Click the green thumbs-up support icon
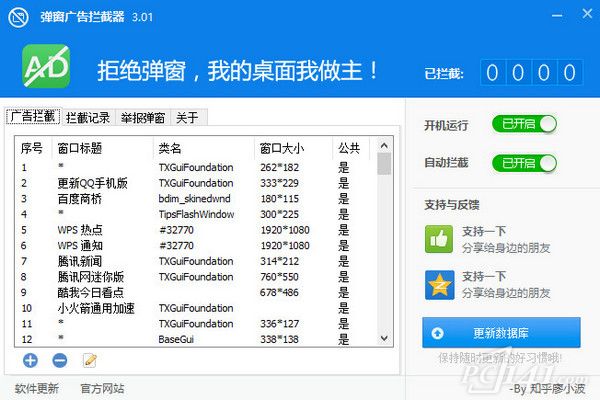This screenshot has height=400, width=600. [x=439, y=239]
